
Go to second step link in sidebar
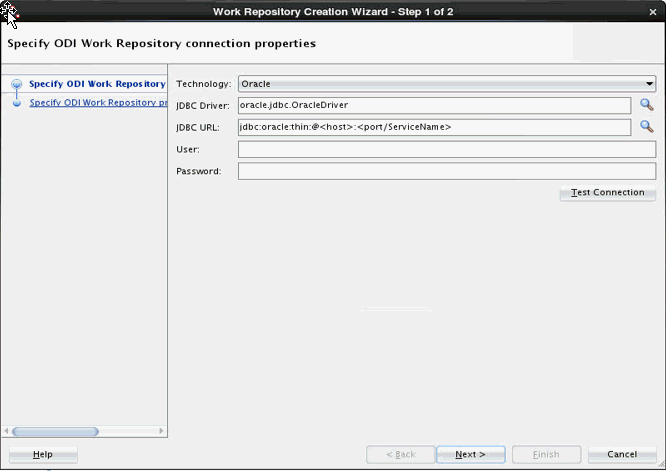pyautogui.click(x=98, y=102)
